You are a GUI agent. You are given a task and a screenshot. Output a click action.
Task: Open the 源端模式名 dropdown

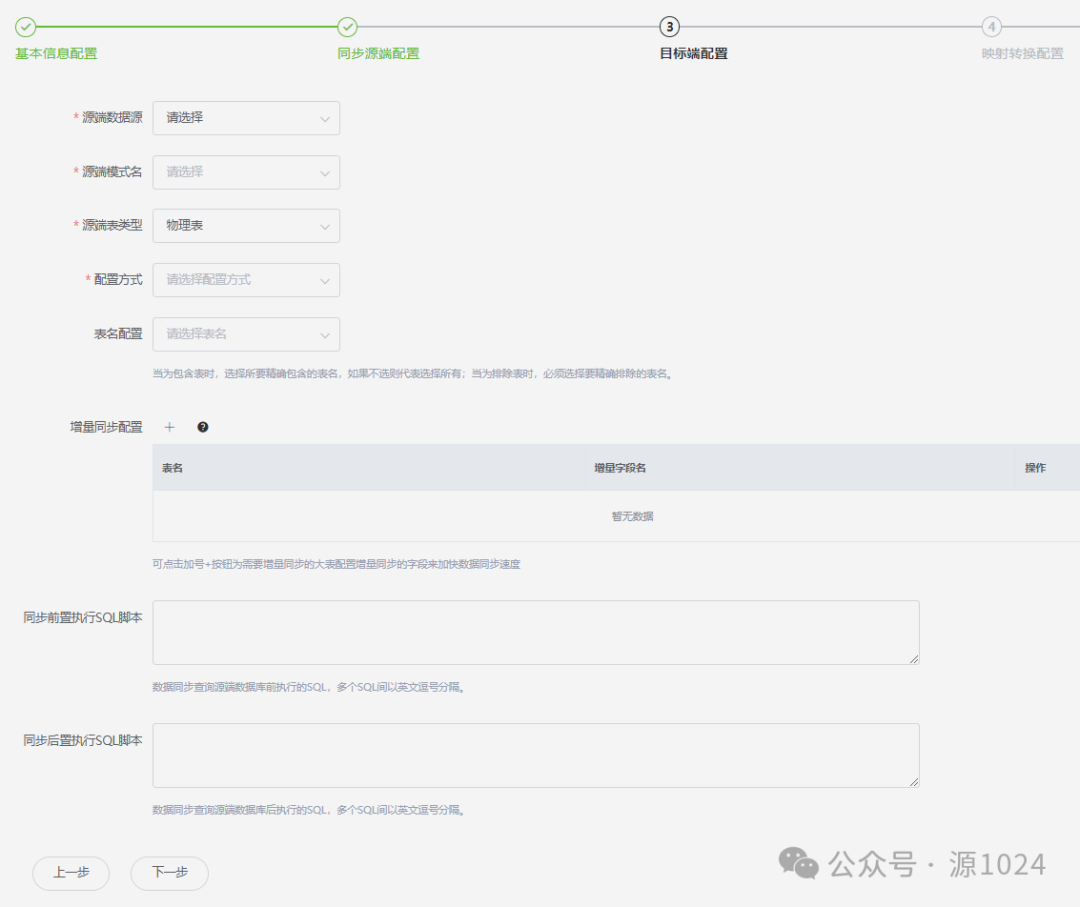click(246, 172)
